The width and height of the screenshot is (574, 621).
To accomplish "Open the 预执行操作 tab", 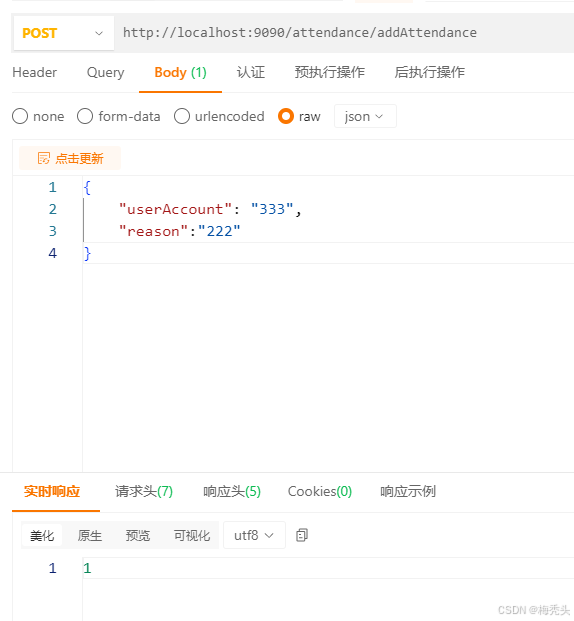I will tap(330, 72).
